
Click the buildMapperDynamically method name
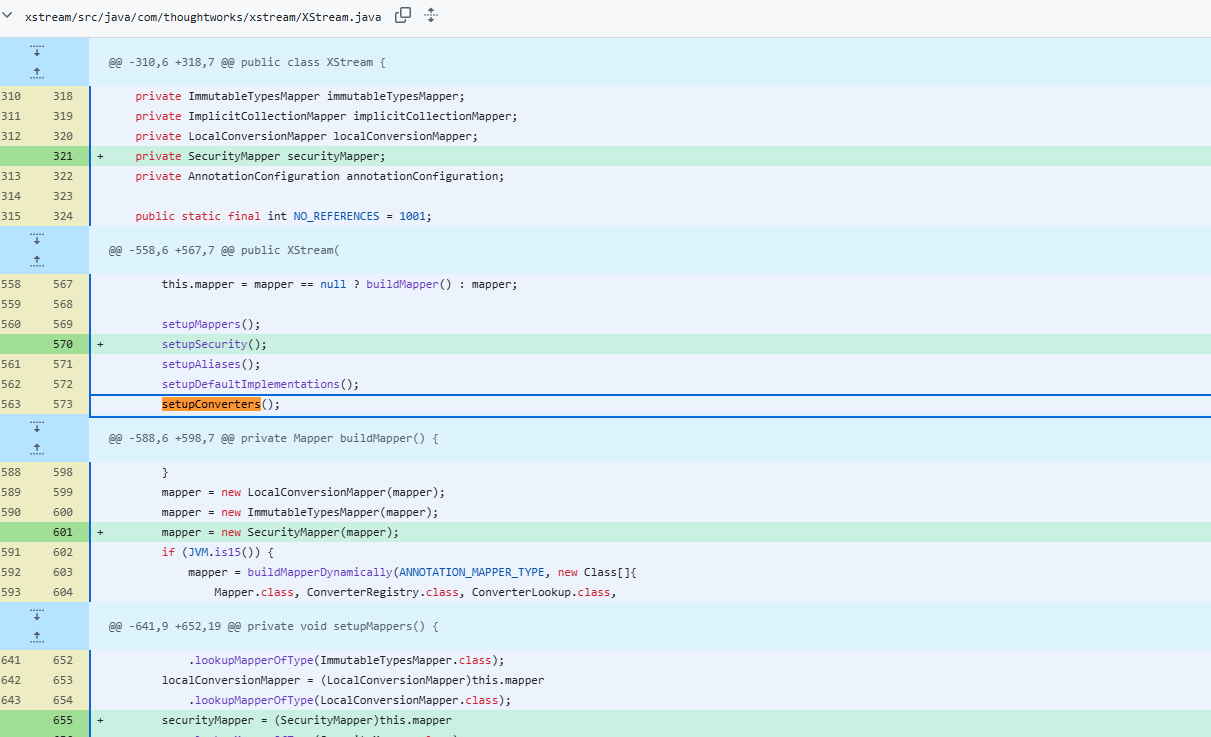(x=320, y=572)
